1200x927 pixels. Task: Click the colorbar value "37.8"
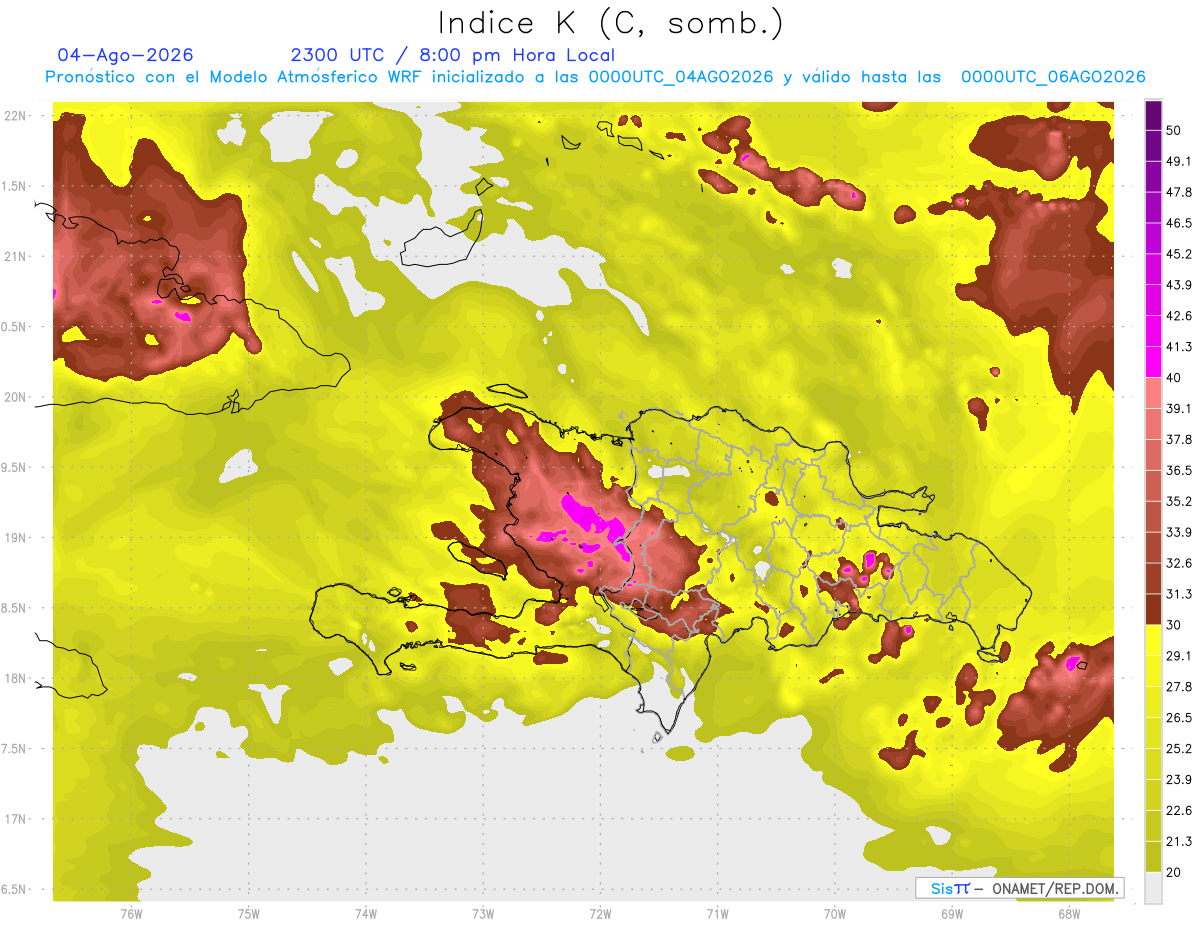tap(1179, 440)
